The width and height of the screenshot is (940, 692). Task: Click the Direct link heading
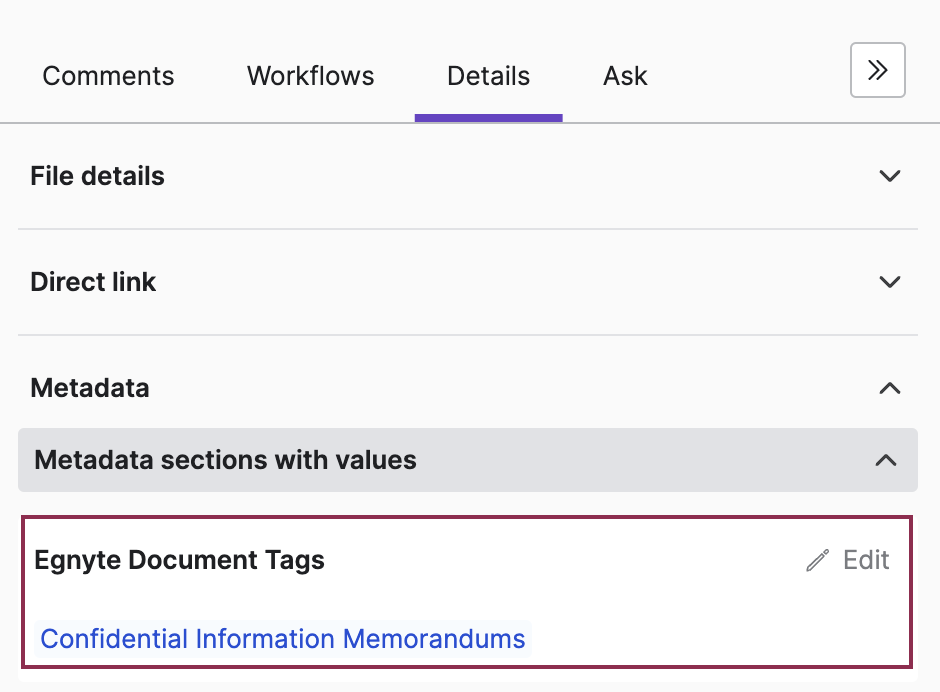click(93, 282)
